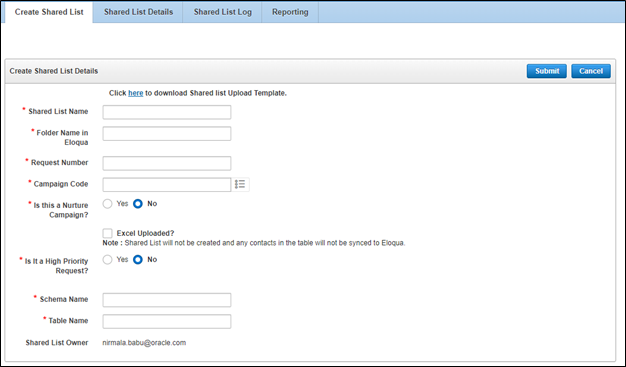Select Yes for High Priority Request
Screen dimensions: 626x367
(x=107, y=260)
